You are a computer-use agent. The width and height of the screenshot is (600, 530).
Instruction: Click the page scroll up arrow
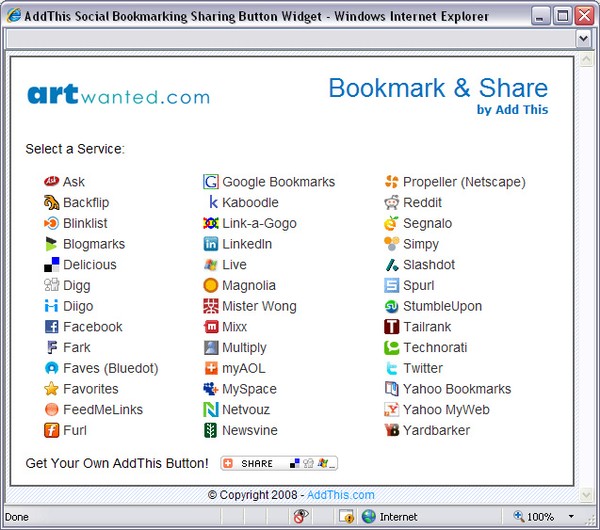tap(586, 60)
